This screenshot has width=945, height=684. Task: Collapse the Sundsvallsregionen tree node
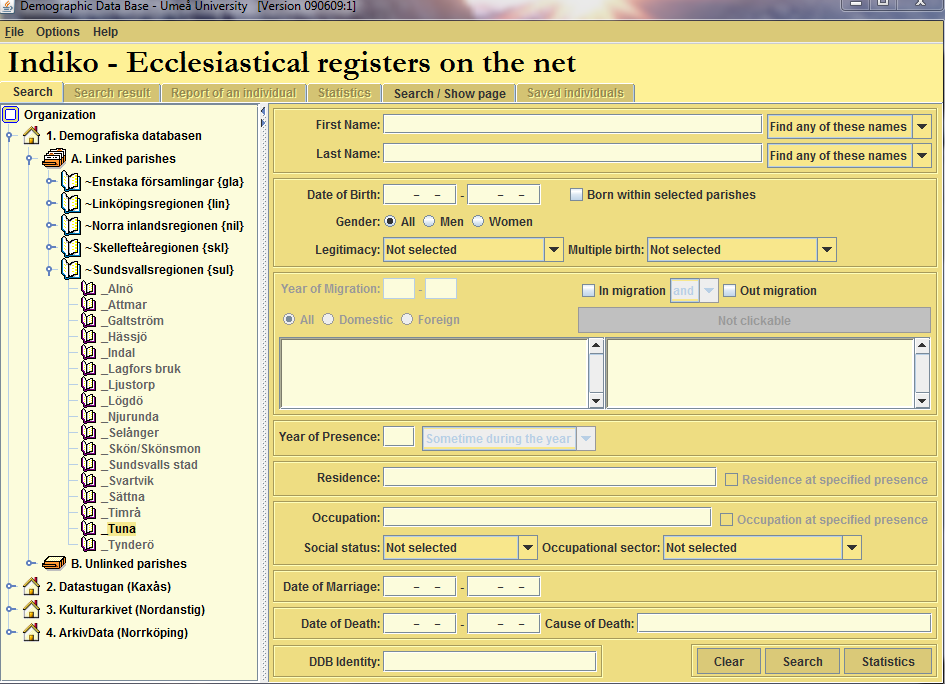click(49, 270)
